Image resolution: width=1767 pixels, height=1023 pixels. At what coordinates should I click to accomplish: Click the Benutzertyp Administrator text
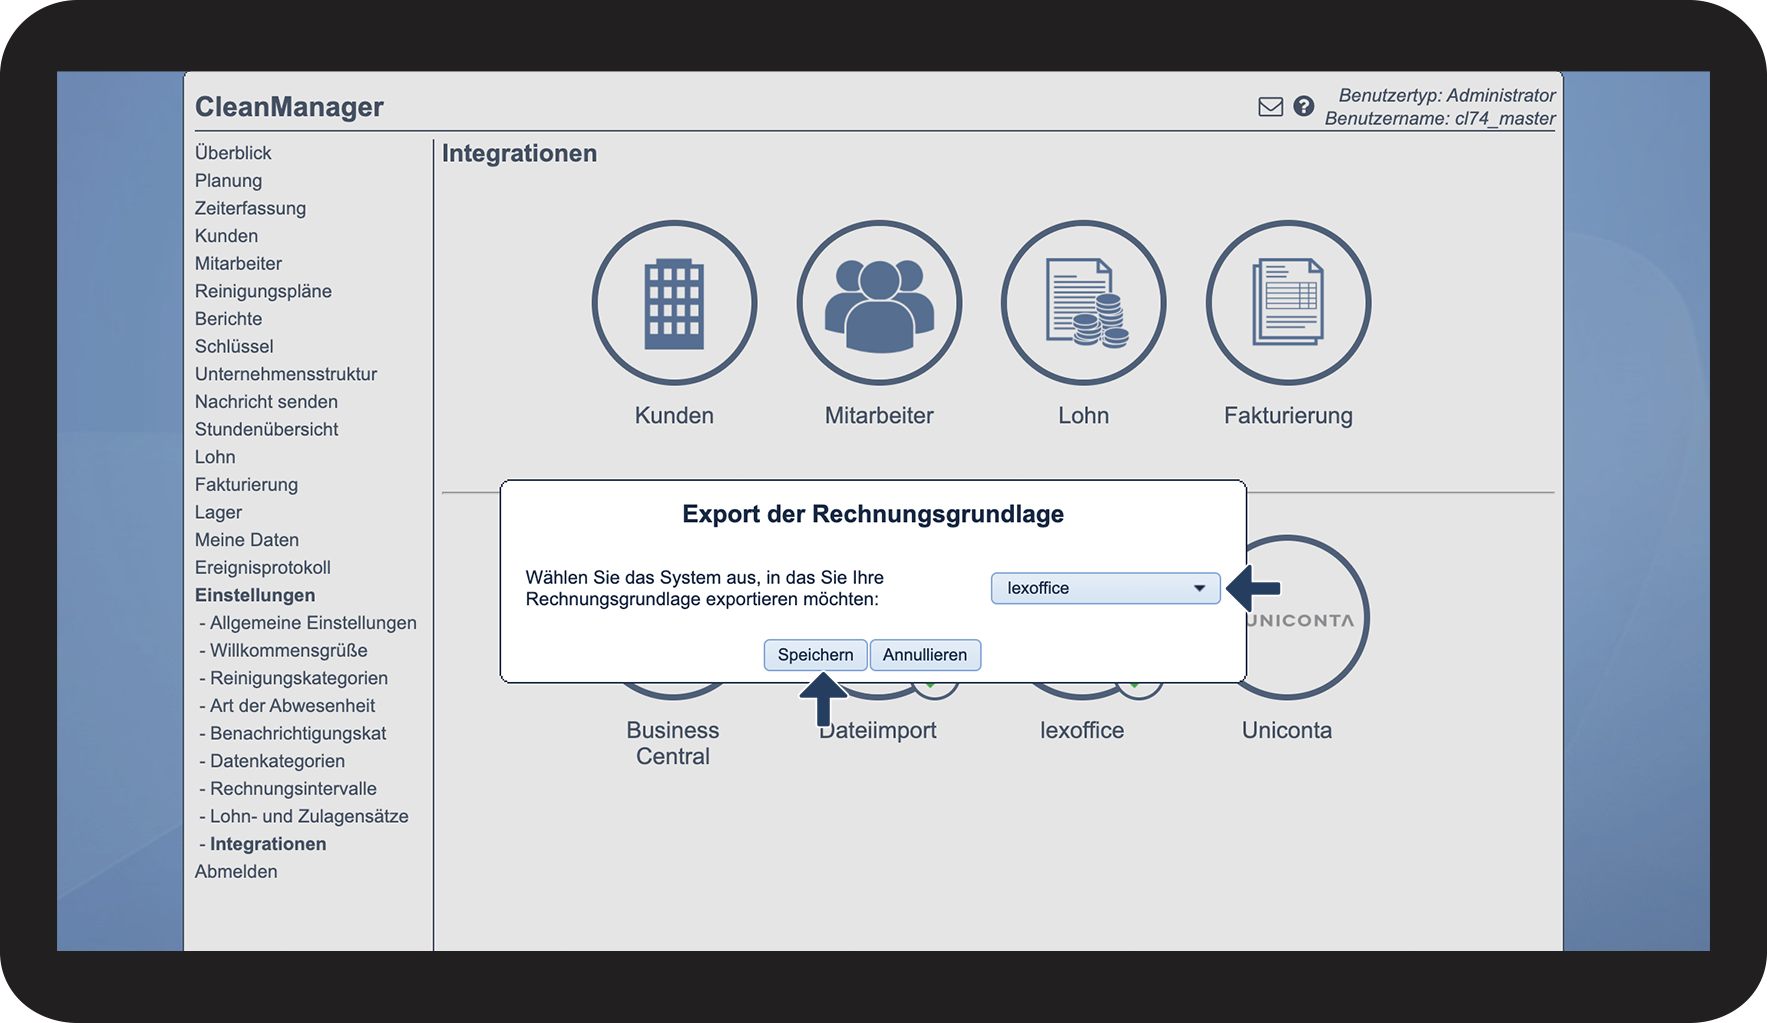pos(1447,96)
